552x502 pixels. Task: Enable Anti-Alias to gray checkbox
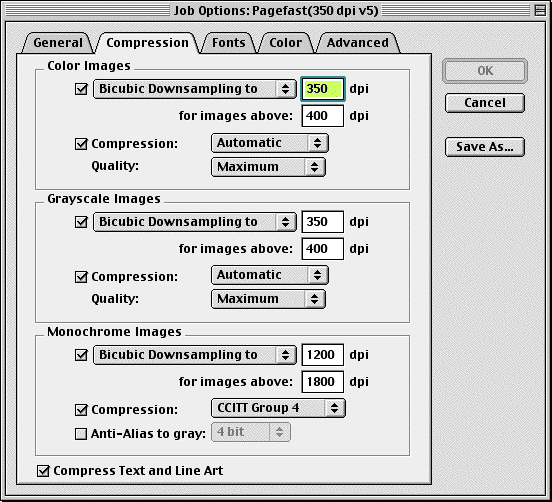click(x=81, y=434)
